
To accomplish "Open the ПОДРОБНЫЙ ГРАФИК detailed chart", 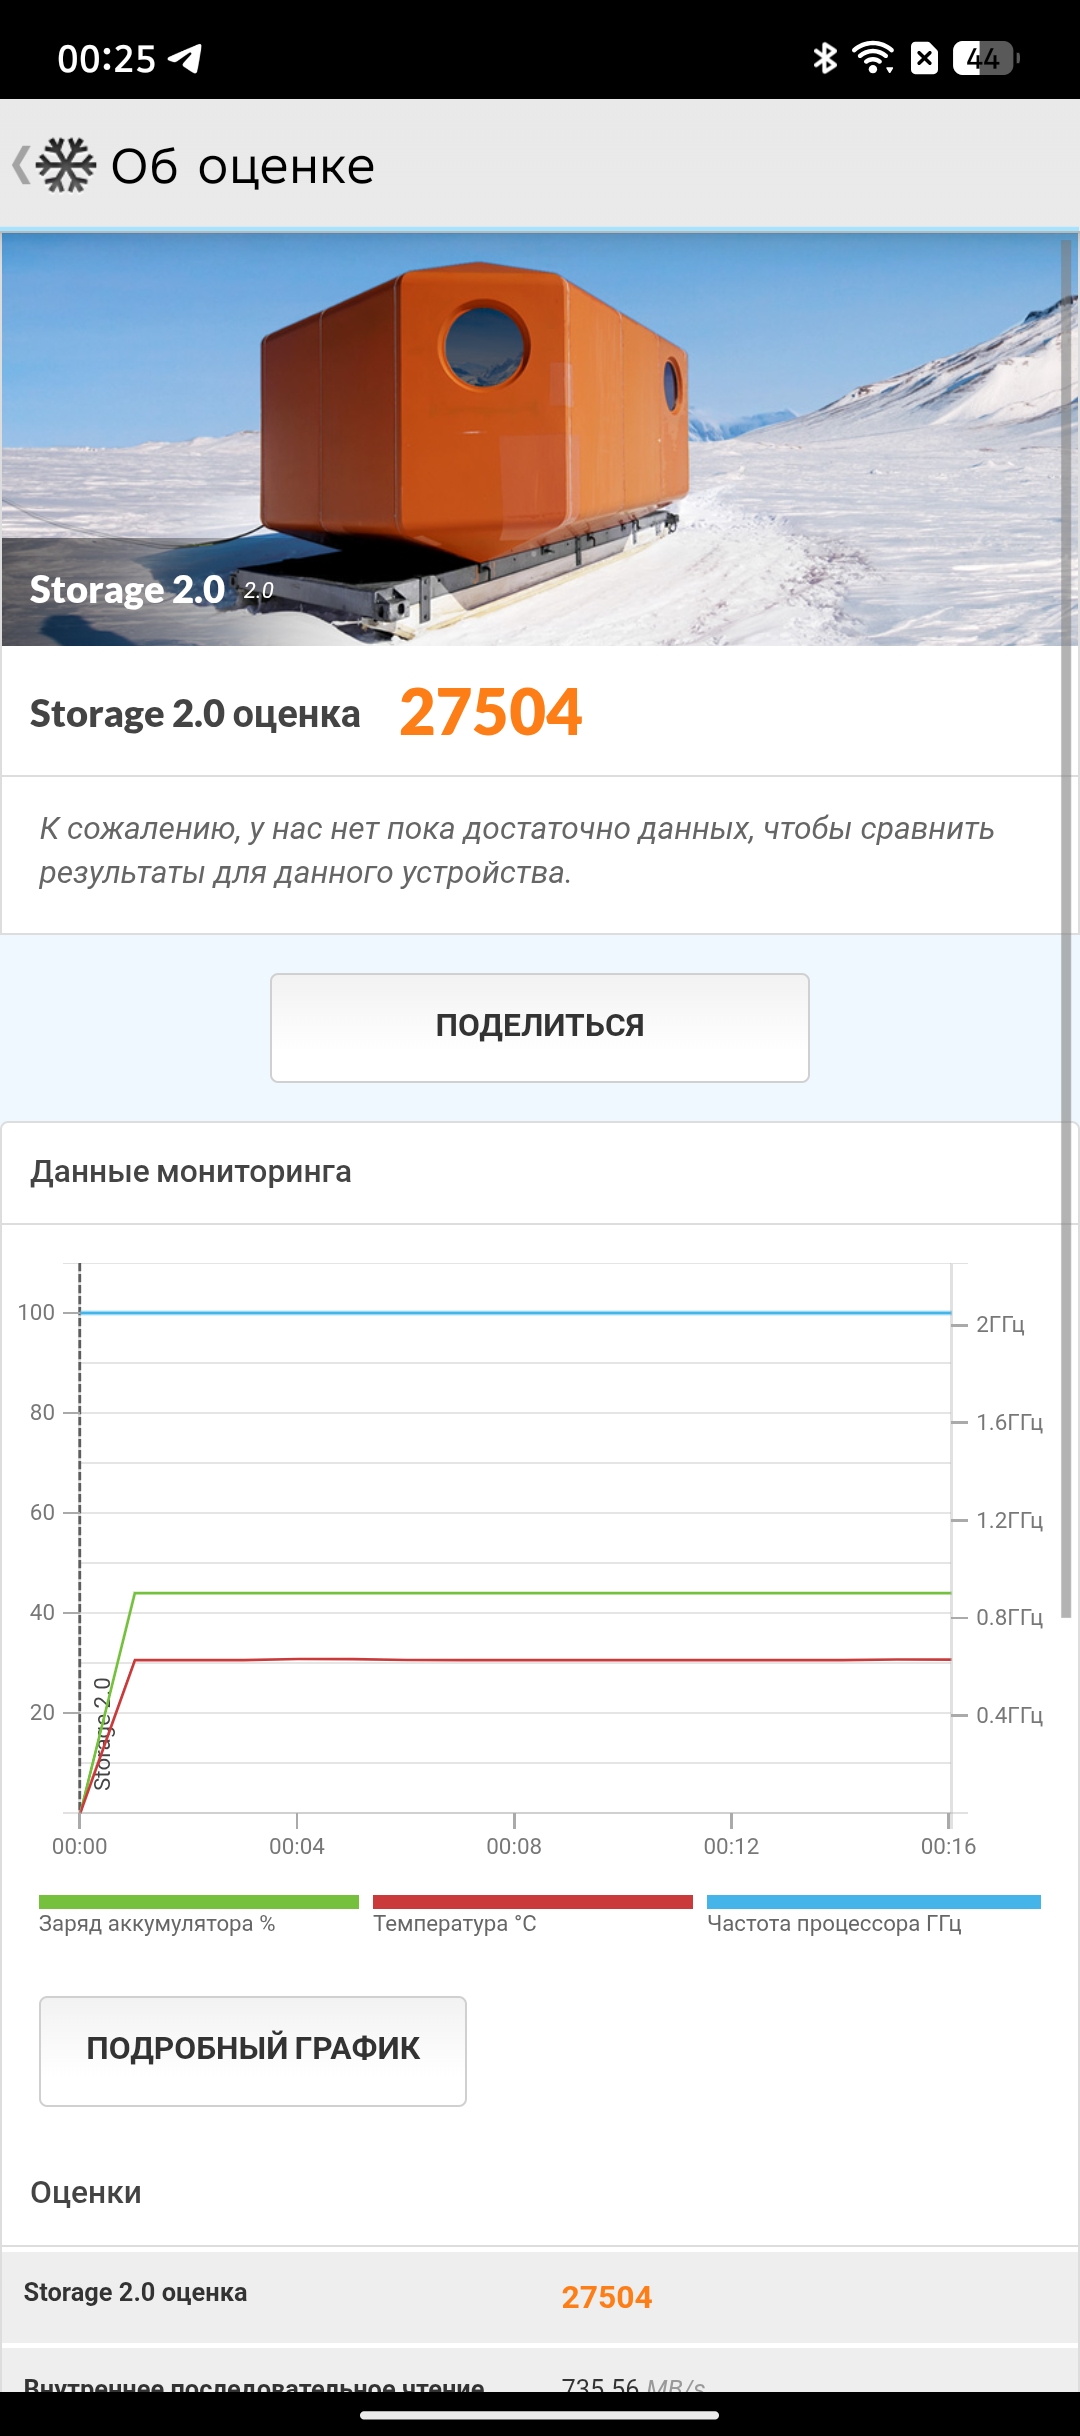I will pyautogui.click(x=253, y=2051).
